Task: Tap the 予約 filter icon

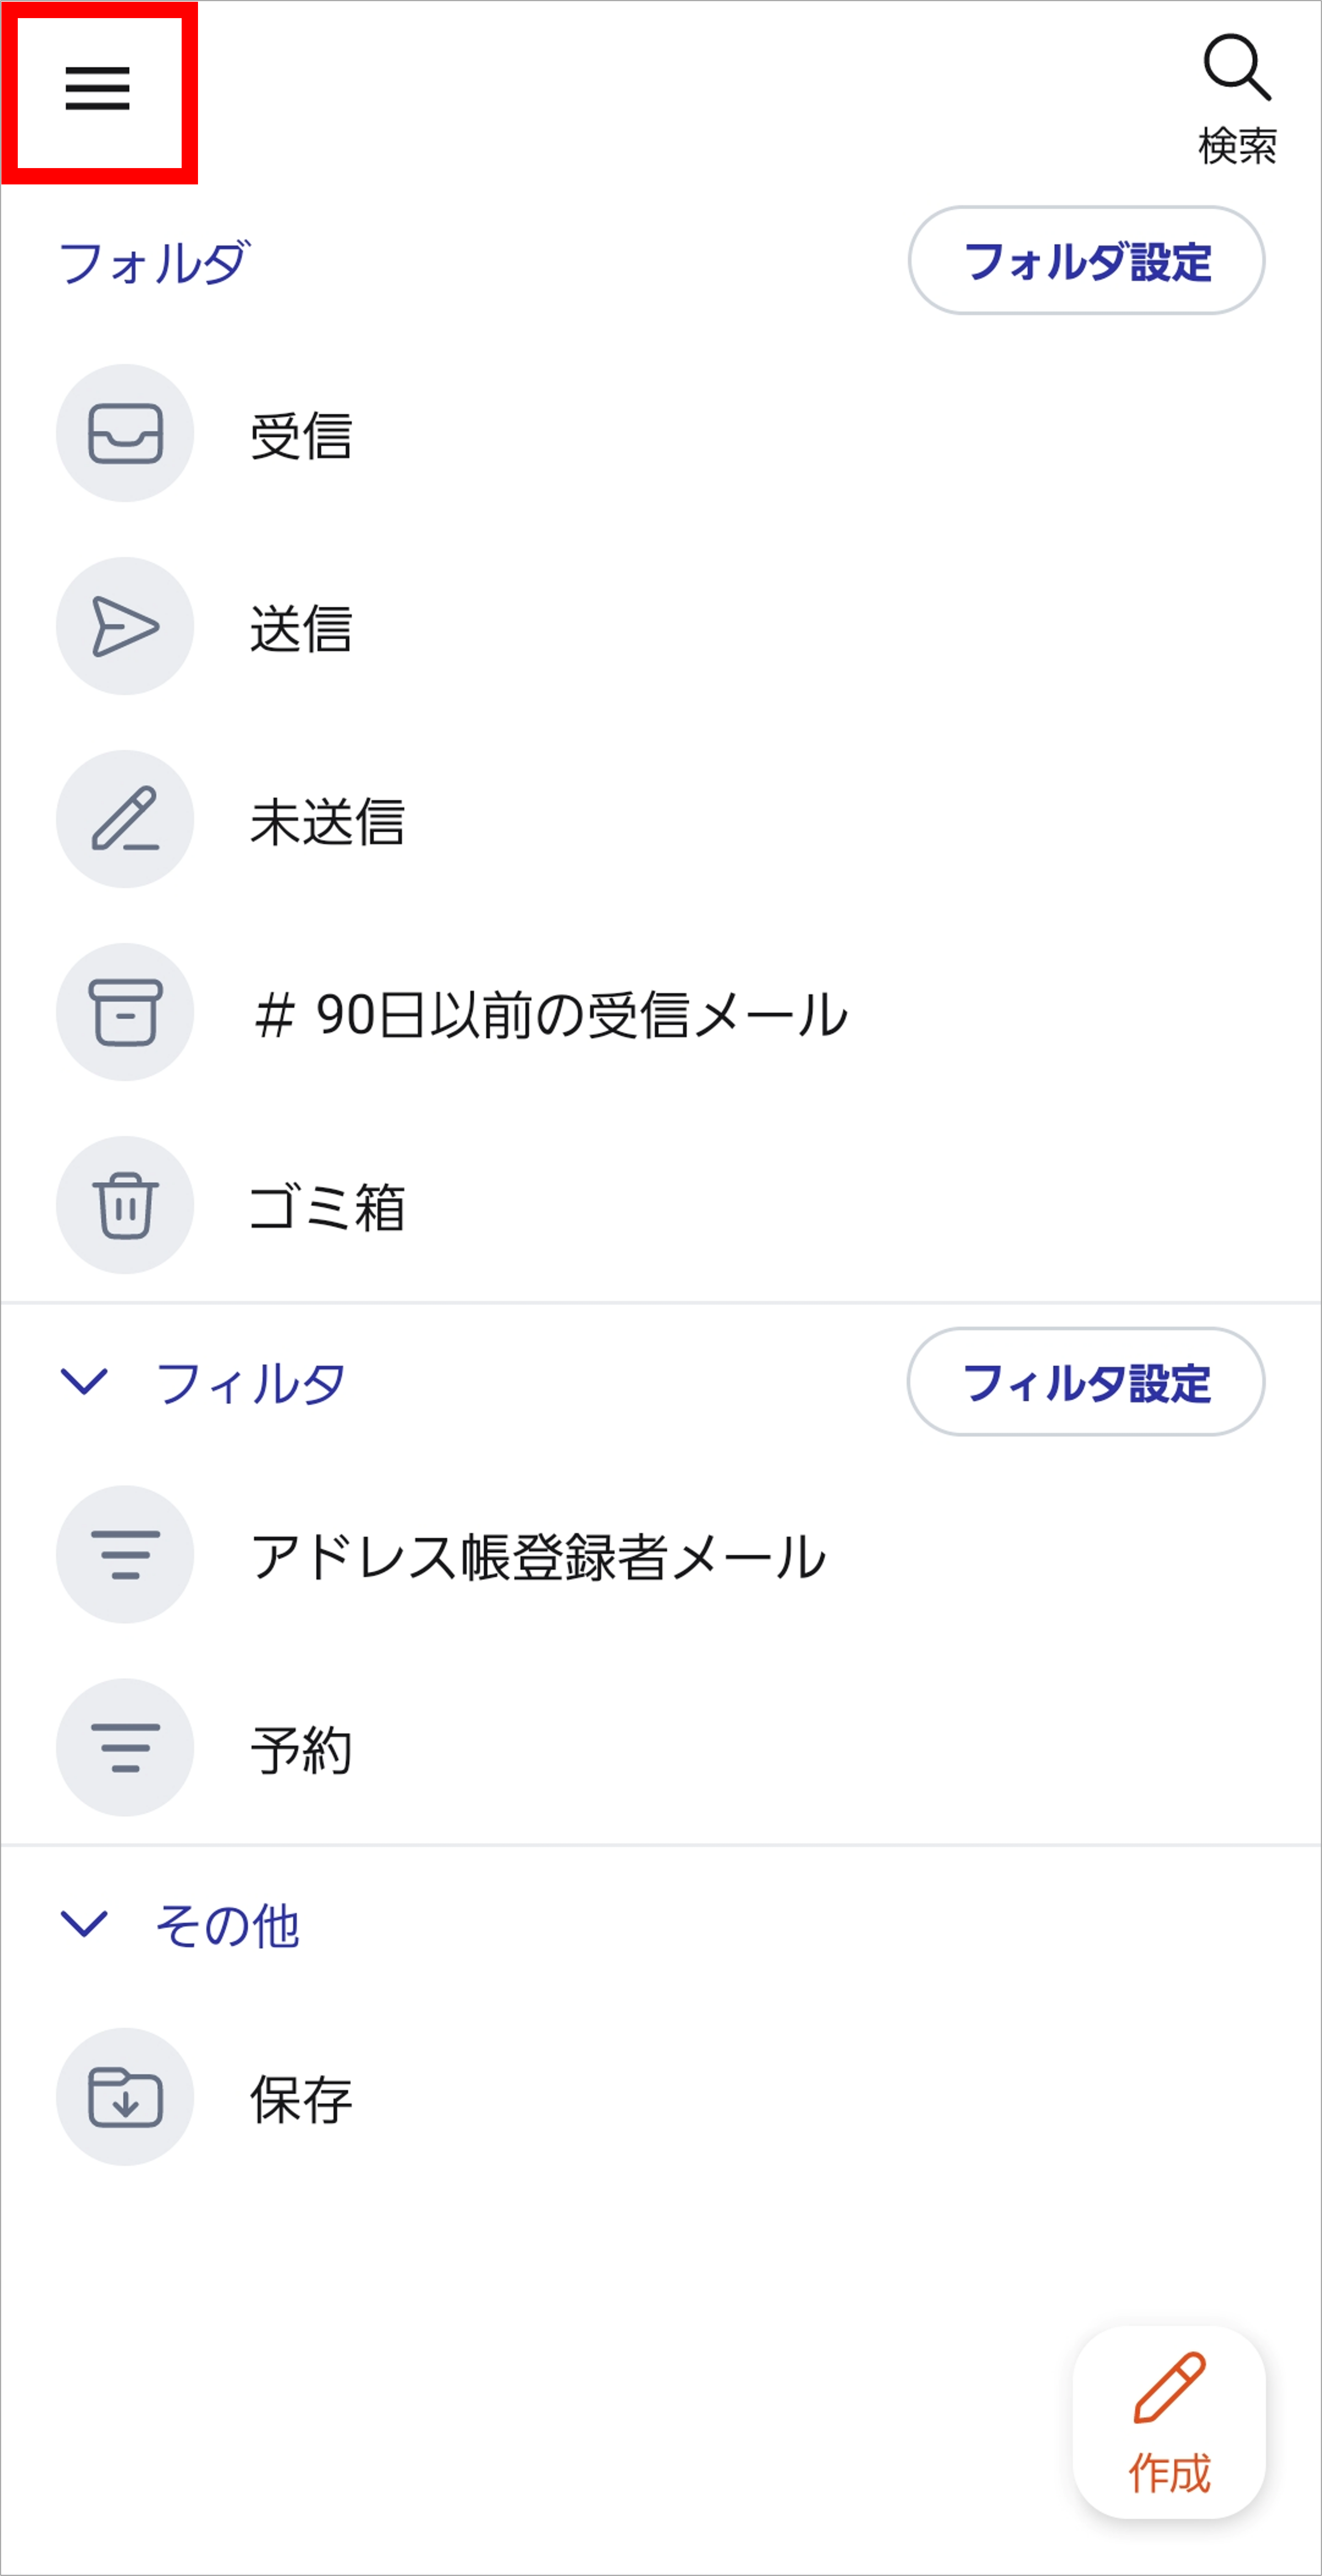Action: coord(125,1747)
